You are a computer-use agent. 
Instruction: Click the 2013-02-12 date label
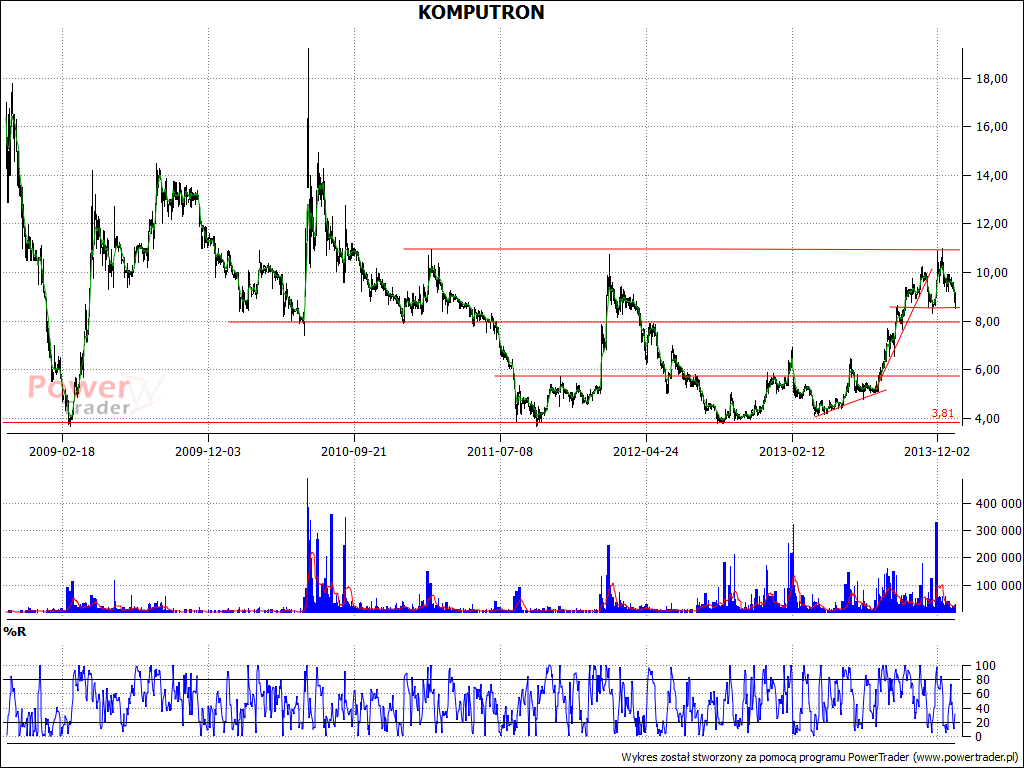click(792, 452)
